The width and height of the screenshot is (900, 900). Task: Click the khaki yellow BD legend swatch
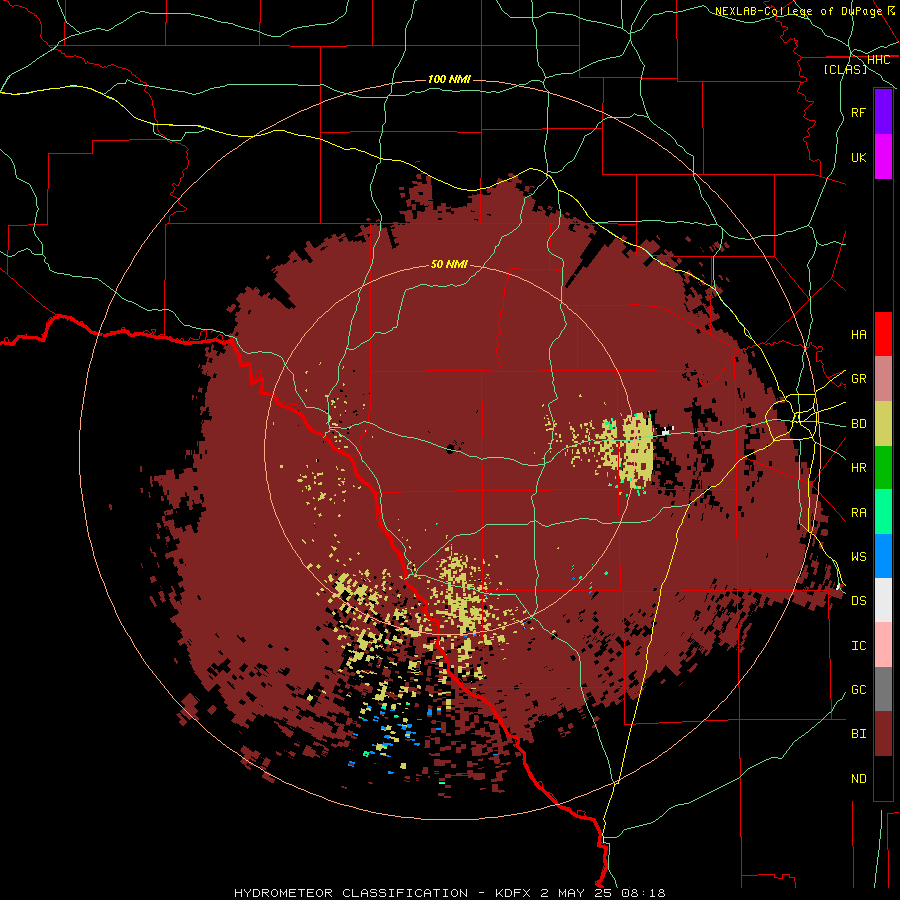tap(883, 424)
